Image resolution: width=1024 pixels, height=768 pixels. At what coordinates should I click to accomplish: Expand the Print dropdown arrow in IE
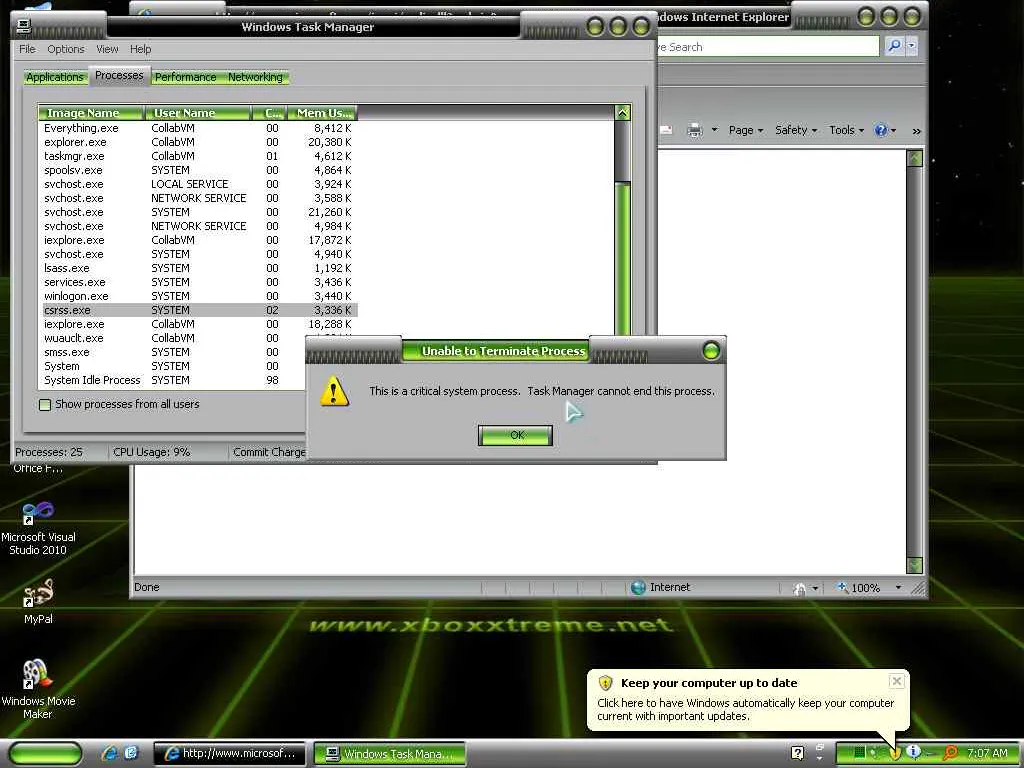pos(714,130)
